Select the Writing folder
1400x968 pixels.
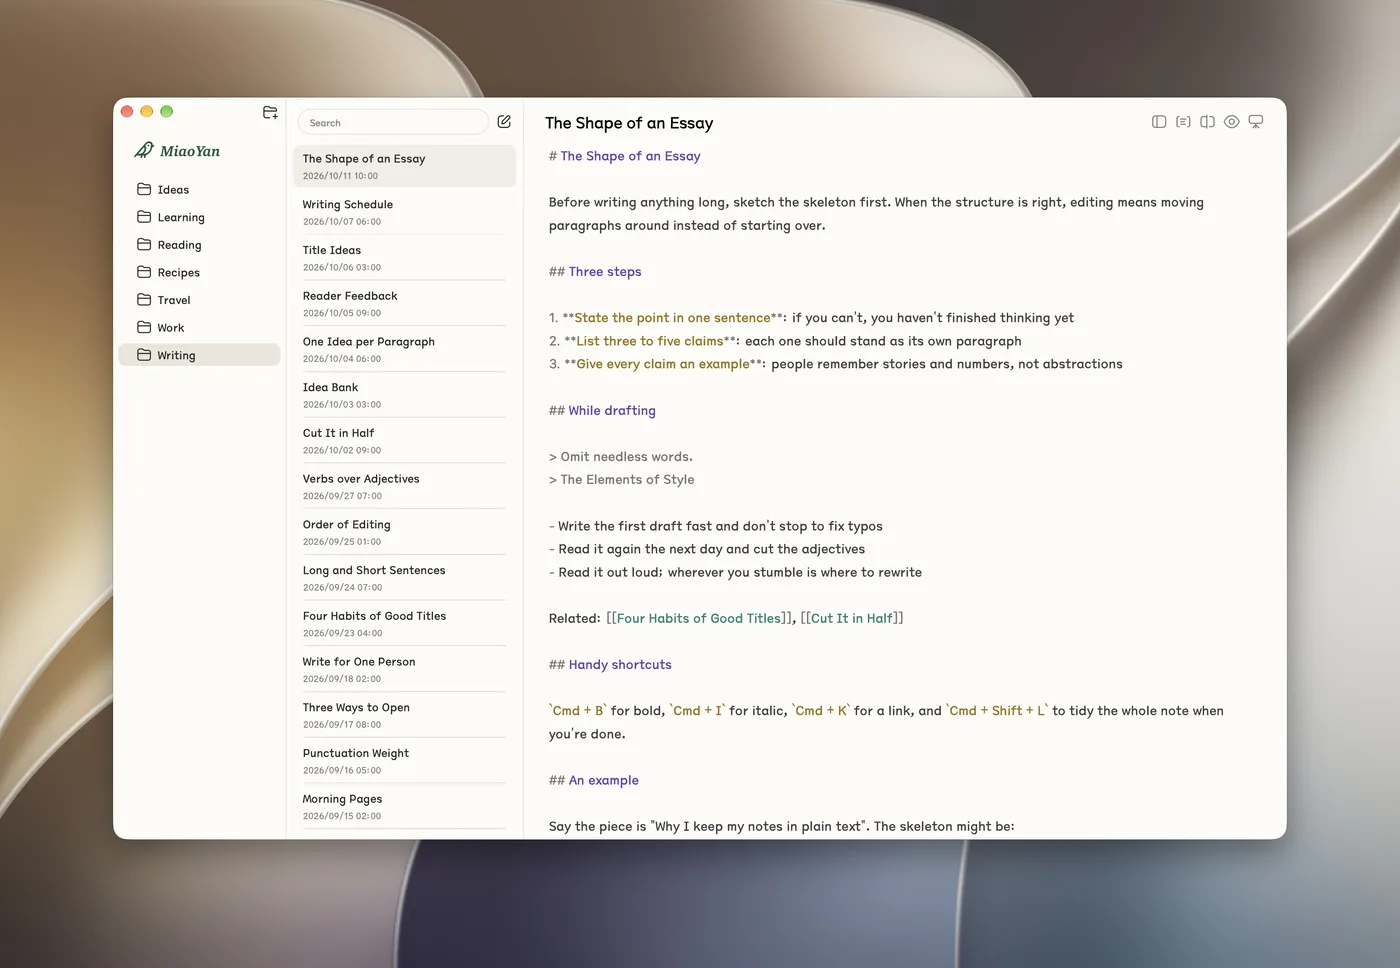pyautogui.click(x=199, y=355)
